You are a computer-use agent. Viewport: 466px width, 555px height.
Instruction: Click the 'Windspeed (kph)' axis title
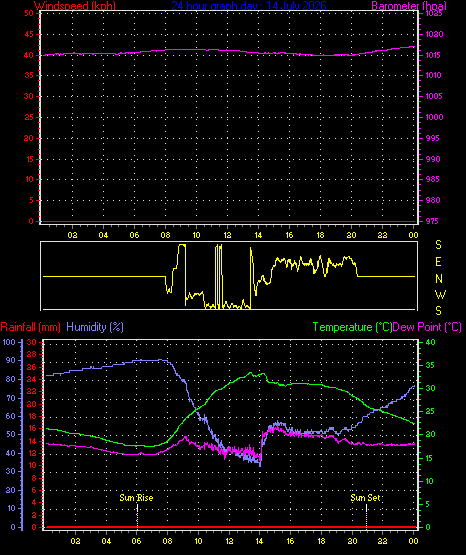click(75, 5)
